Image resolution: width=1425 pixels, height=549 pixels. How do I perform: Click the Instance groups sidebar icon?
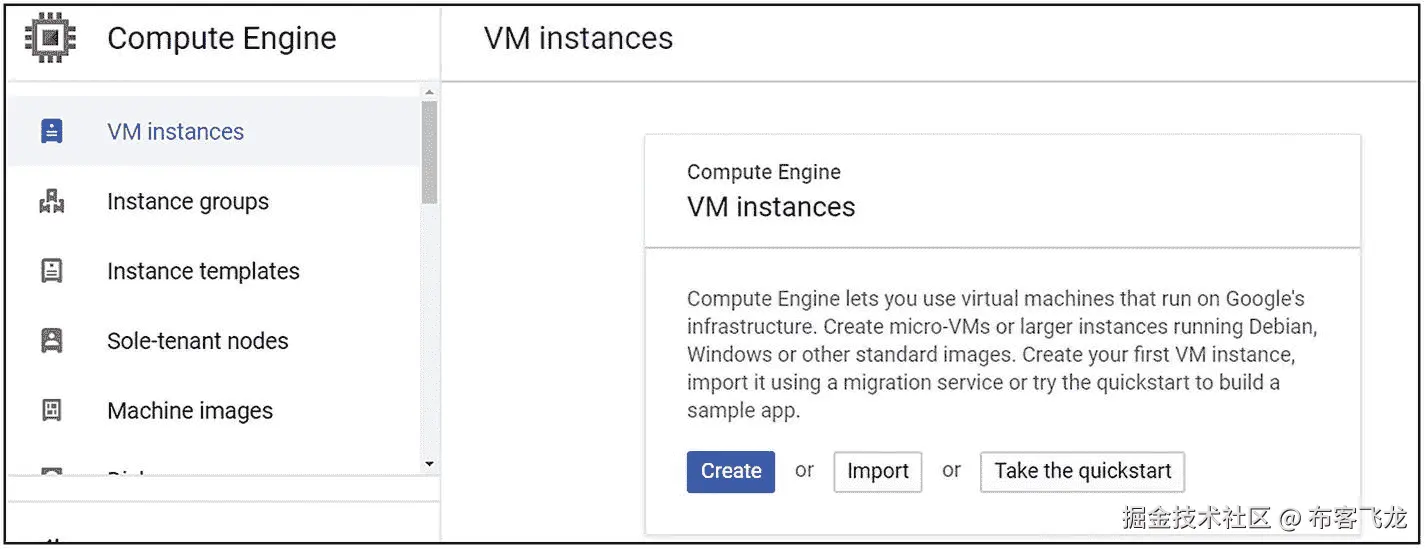[x=51, y=201]
